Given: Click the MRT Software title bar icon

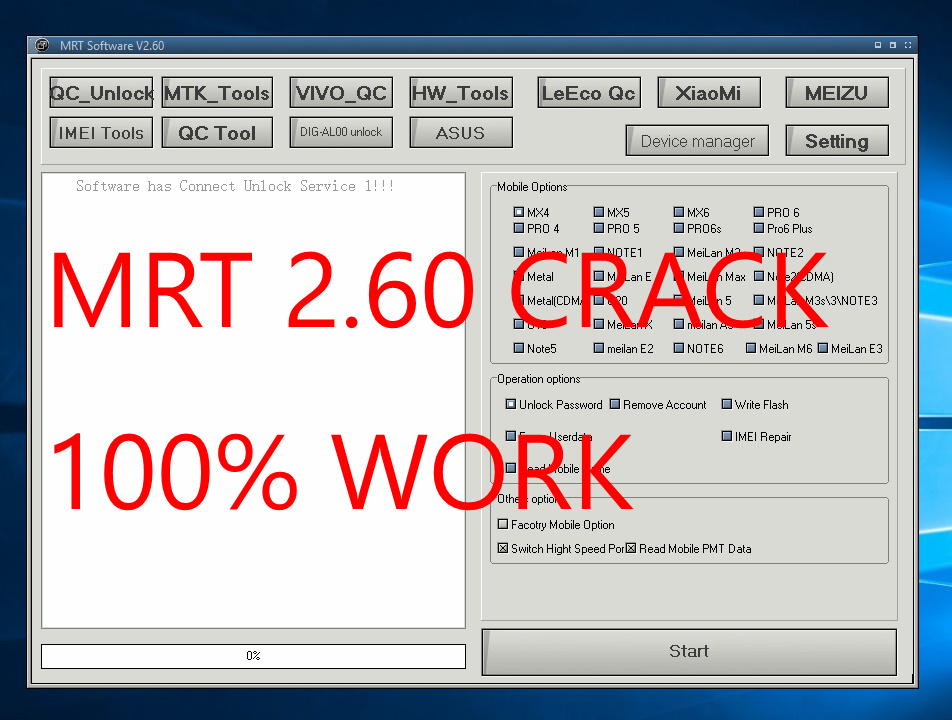Looking at the screenshot, I should (42, 46).
